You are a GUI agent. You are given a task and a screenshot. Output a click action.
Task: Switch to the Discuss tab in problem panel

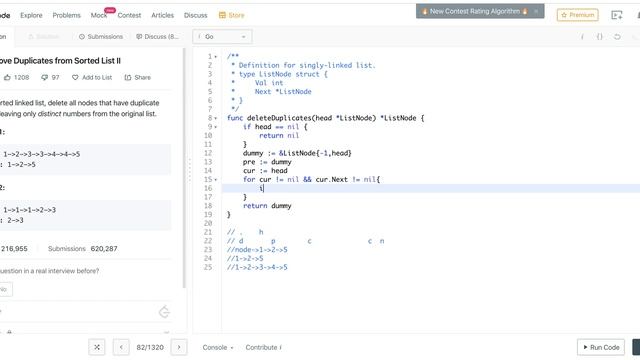pyautogui.click(x=158, y=37)
